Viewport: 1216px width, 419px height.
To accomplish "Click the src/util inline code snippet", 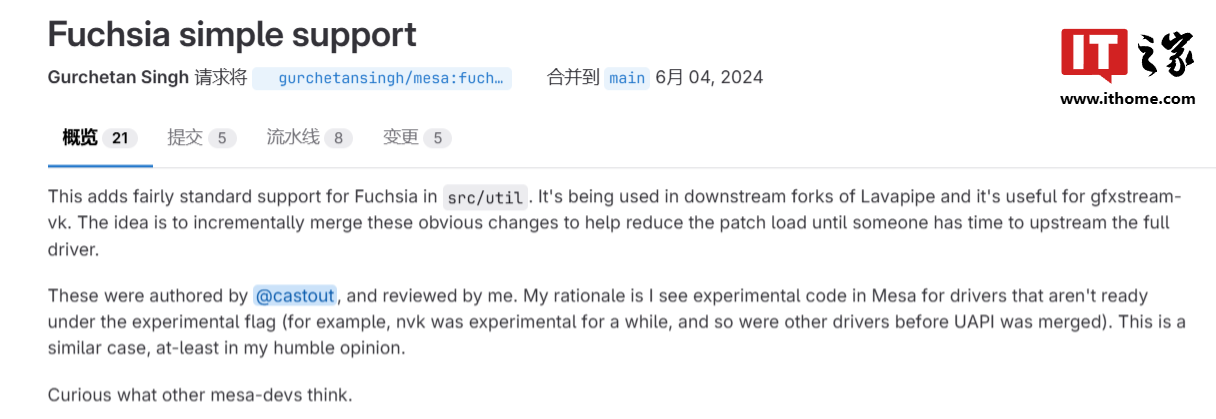I will tap(486, 197).
